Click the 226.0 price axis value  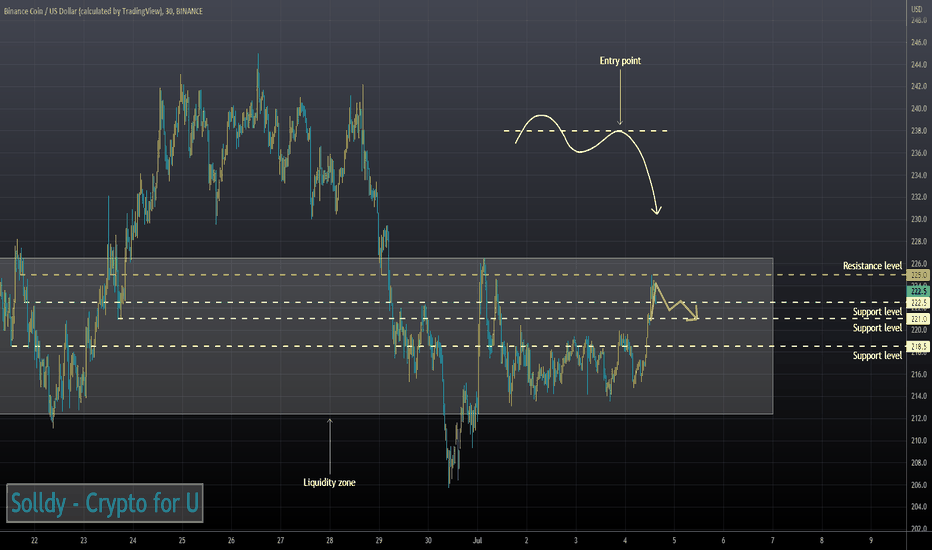click(919, 263)
